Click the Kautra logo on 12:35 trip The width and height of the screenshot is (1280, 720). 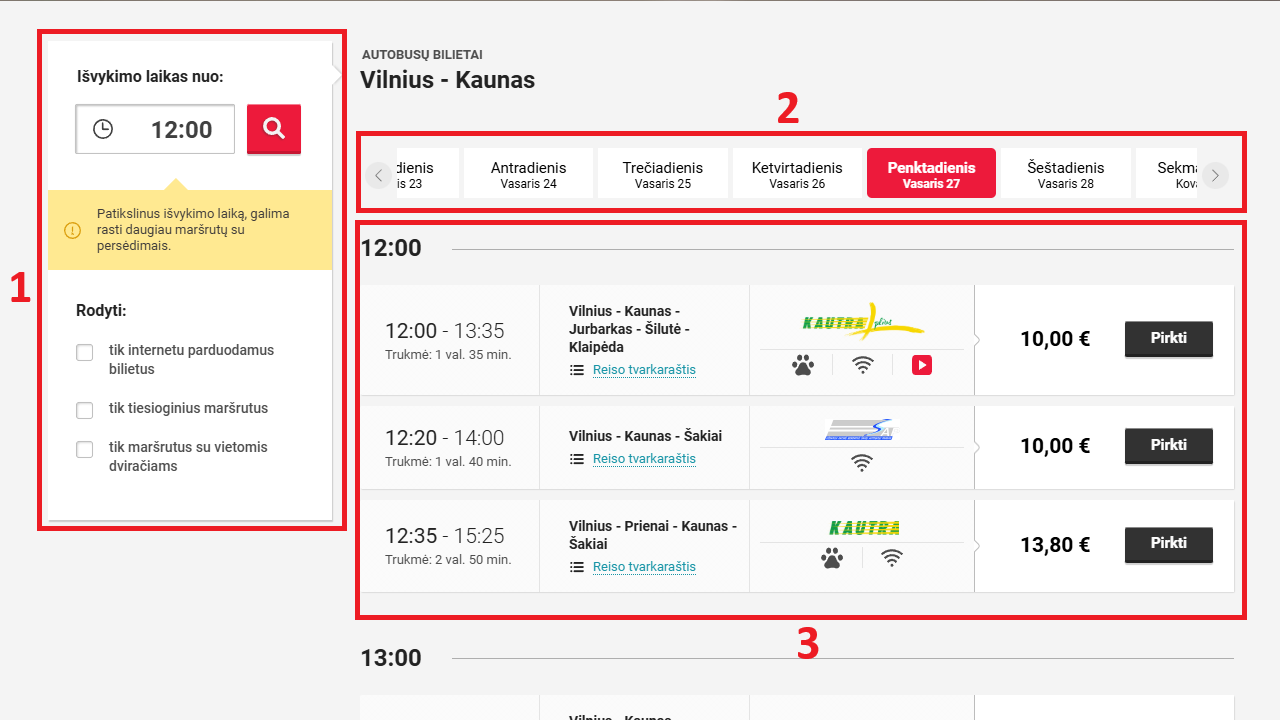864,528
